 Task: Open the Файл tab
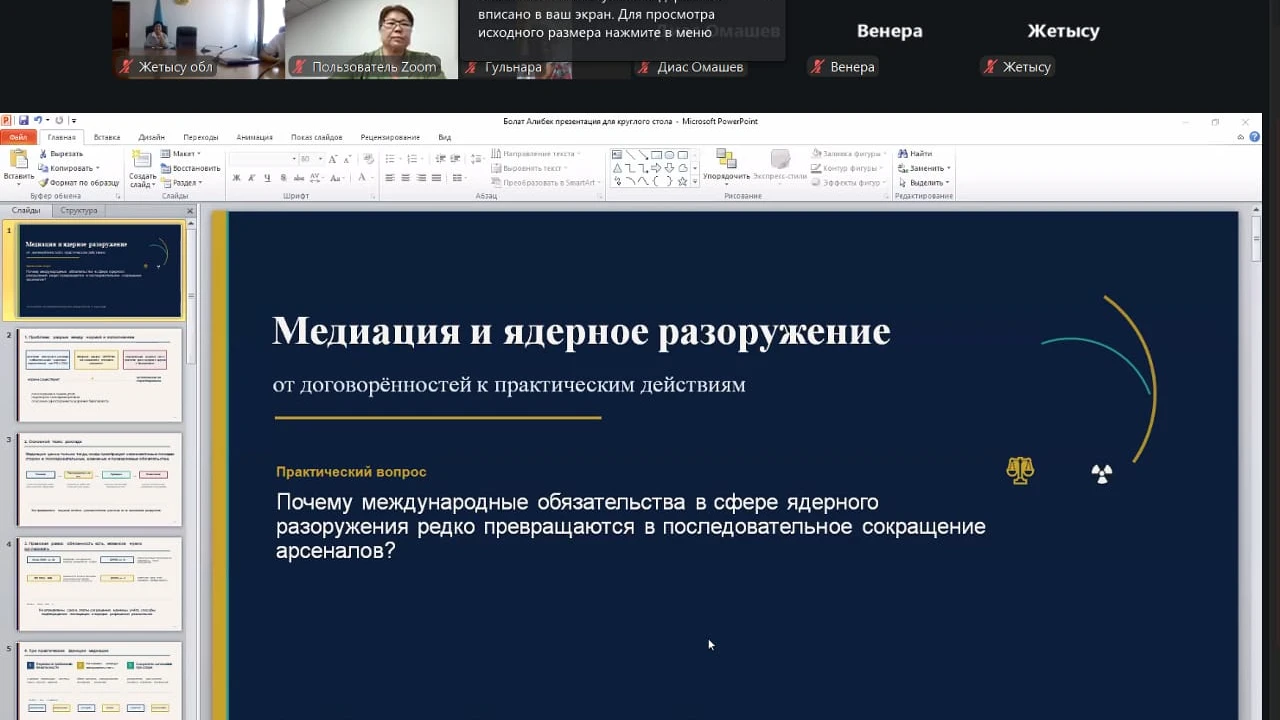18,137
